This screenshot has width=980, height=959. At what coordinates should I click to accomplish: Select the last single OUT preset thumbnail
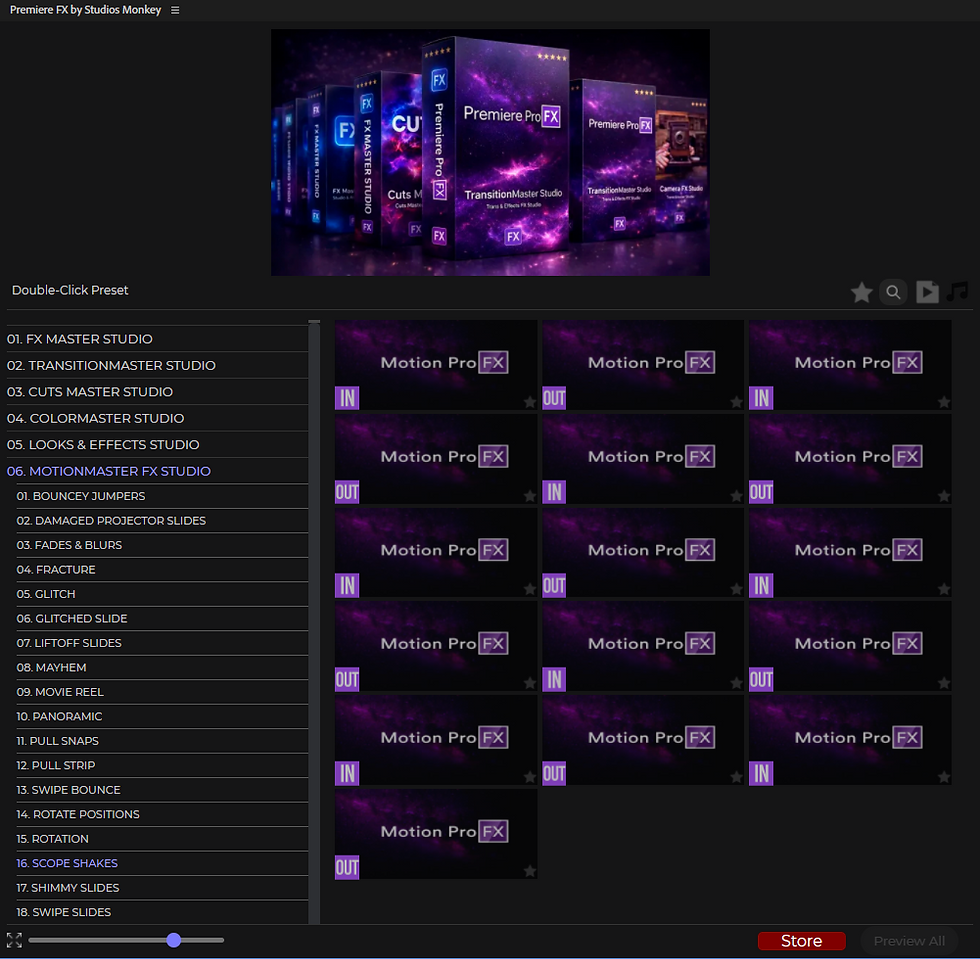(x=436, y=834)
